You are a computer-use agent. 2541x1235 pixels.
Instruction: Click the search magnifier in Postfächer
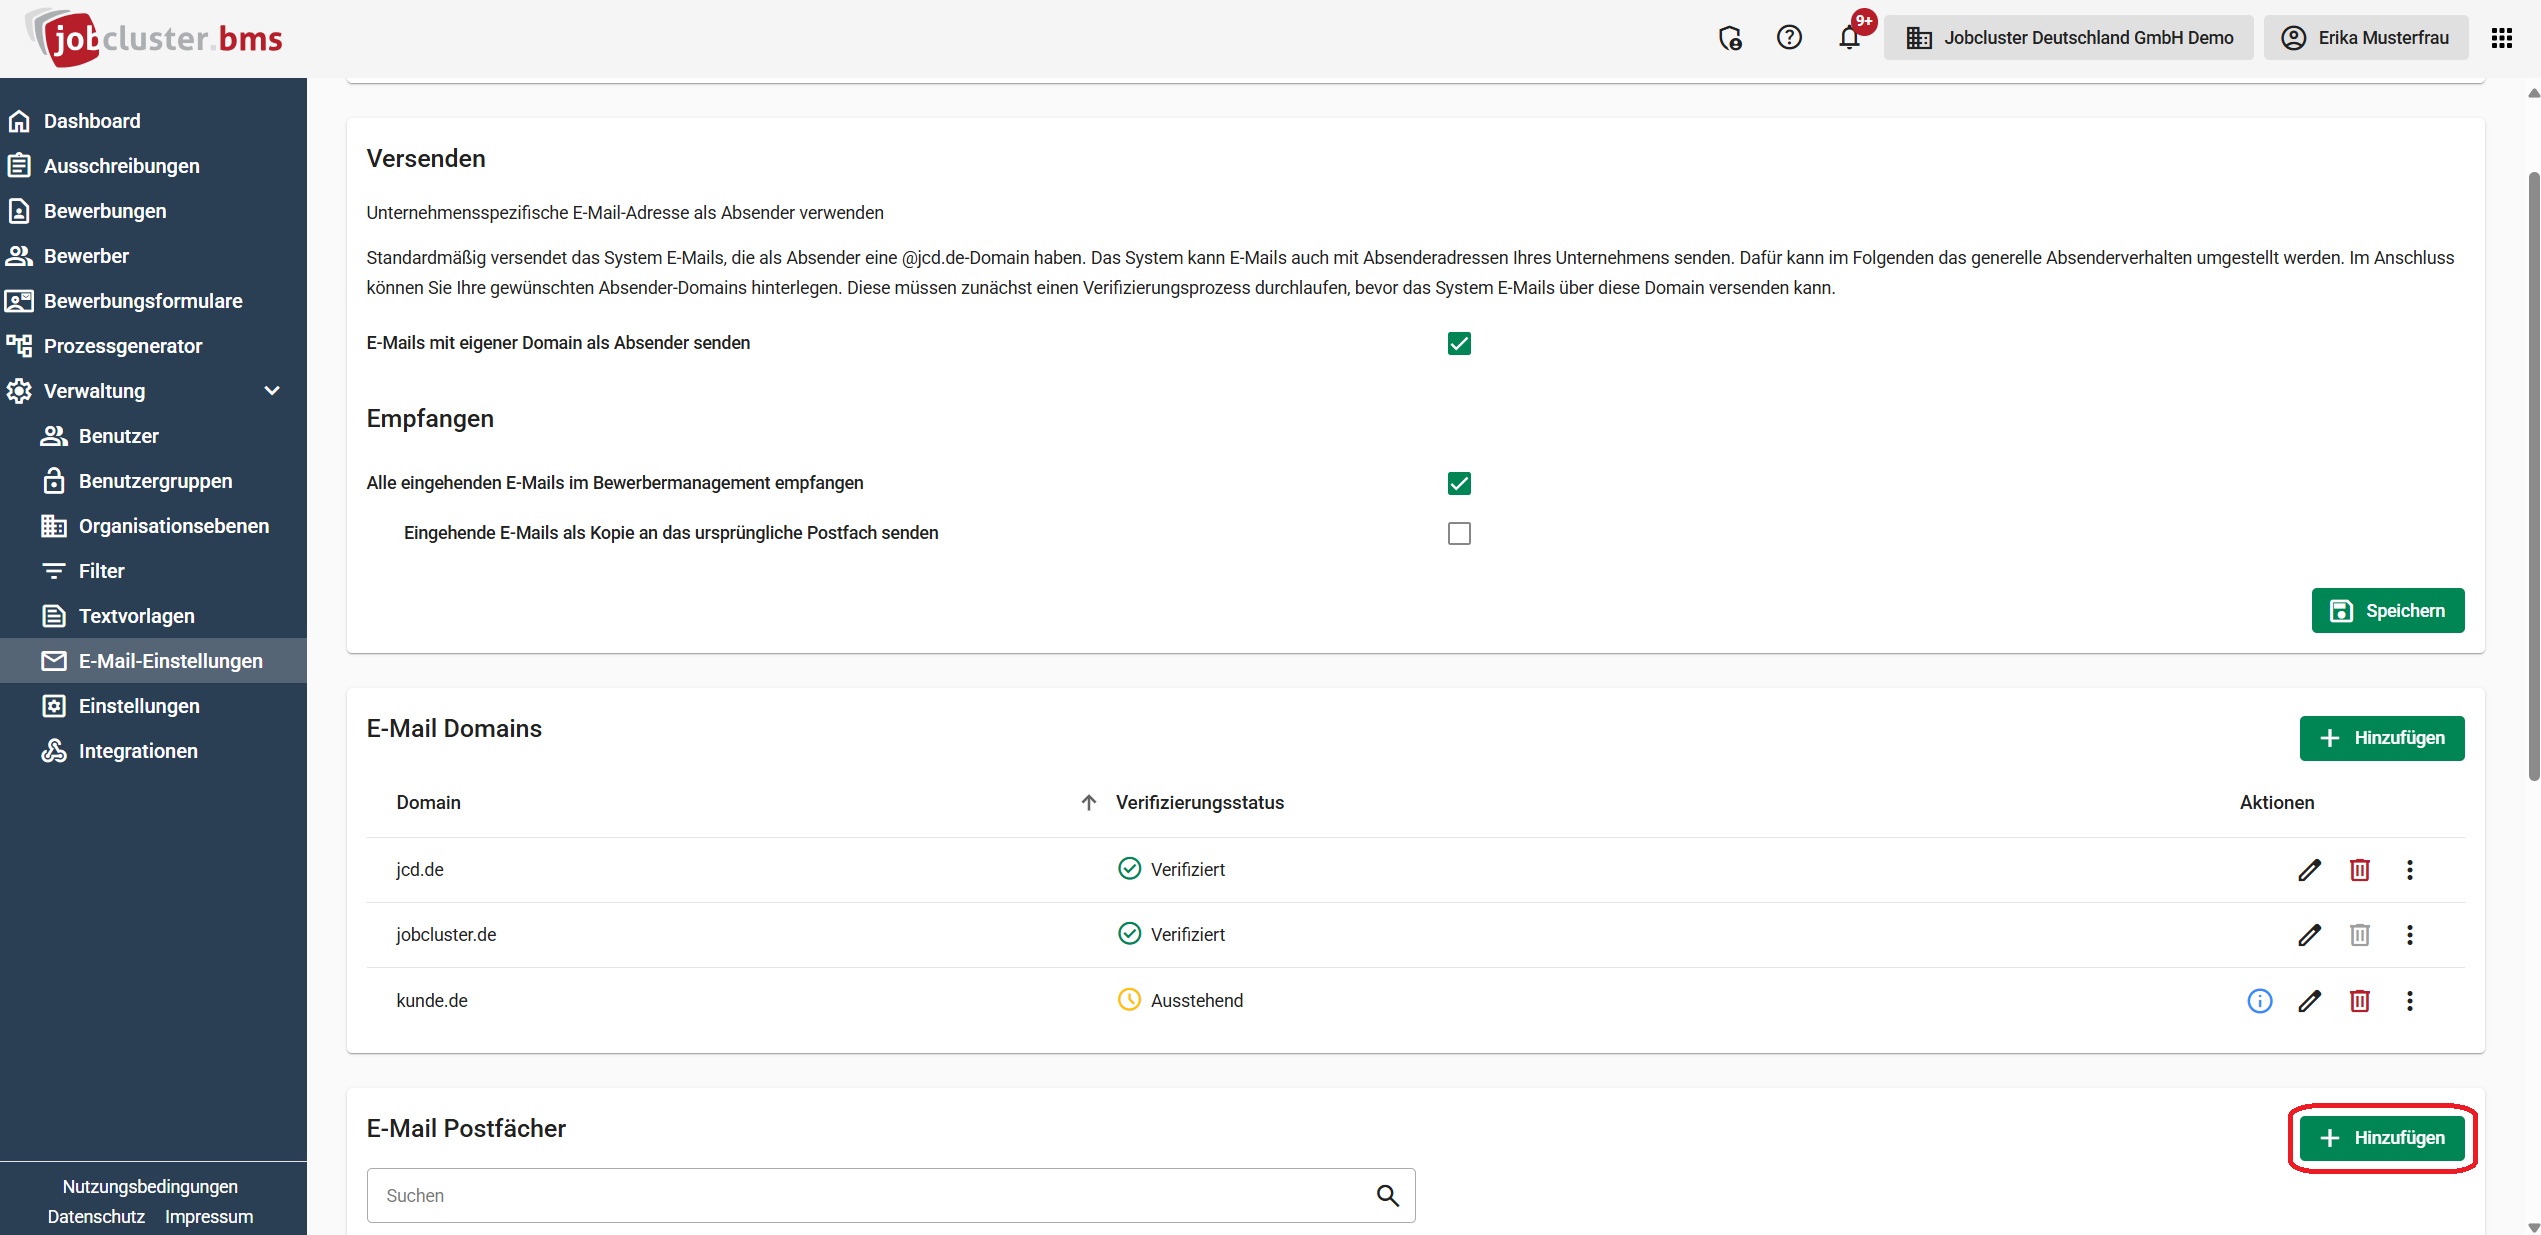1387,1195
